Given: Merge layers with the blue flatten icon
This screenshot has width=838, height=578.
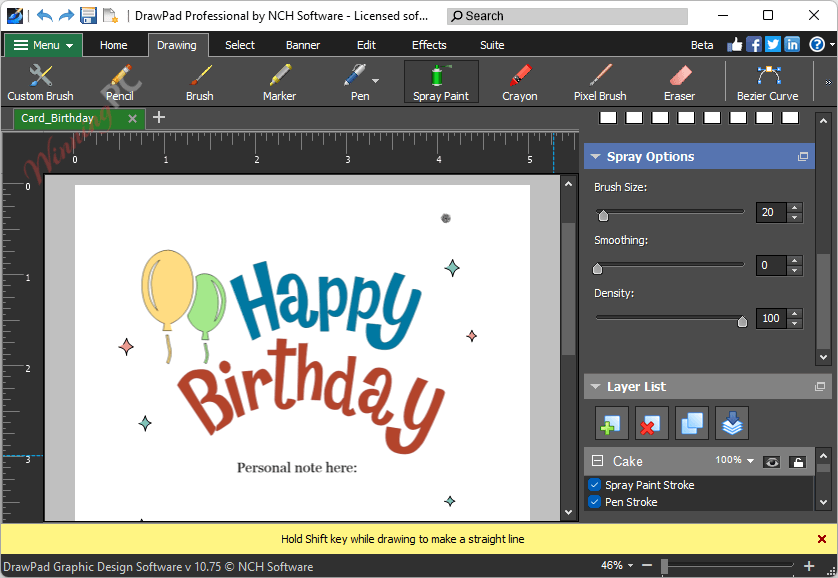Looking at the screenshot, I should tap(732, 423).
